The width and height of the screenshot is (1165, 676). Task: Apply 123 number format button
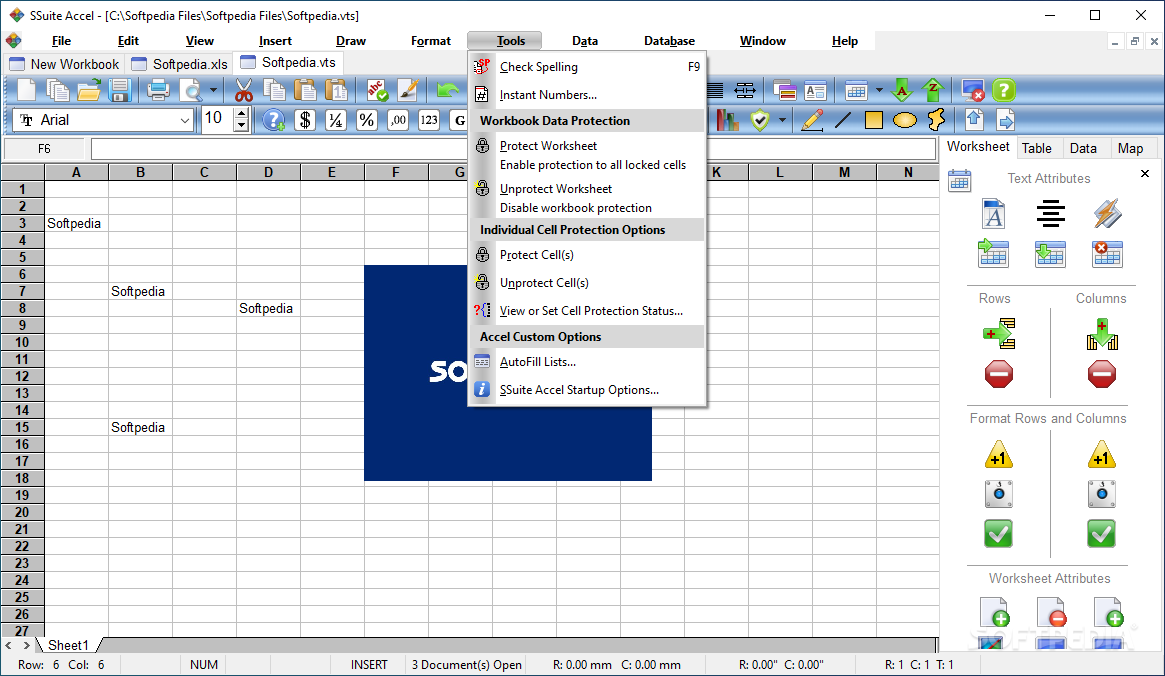point(429,120)
